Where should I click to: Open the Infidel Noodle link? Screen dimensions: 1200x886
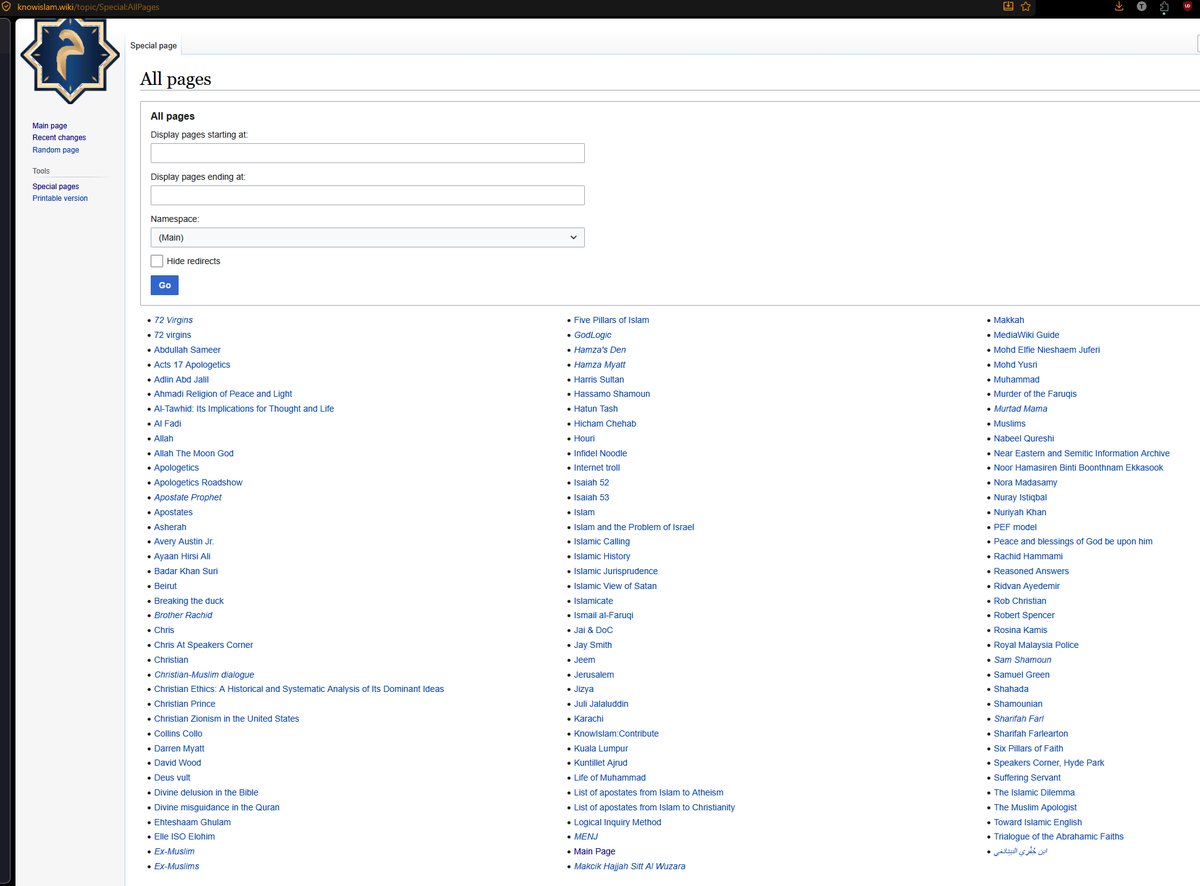point(600,453)
